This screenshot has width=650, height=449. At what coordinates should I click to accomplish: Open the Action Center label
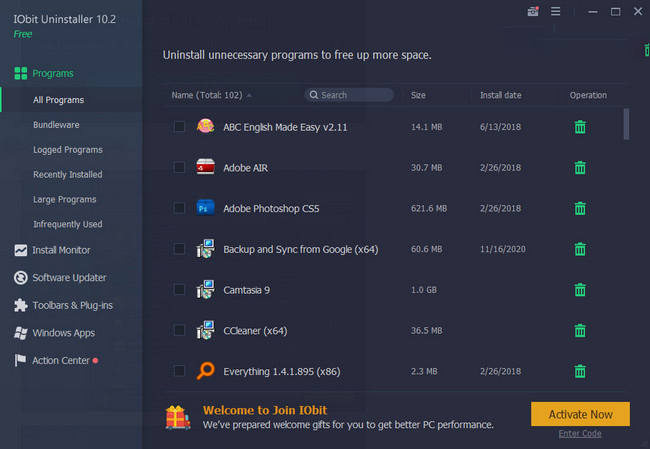tap(61, 361)
